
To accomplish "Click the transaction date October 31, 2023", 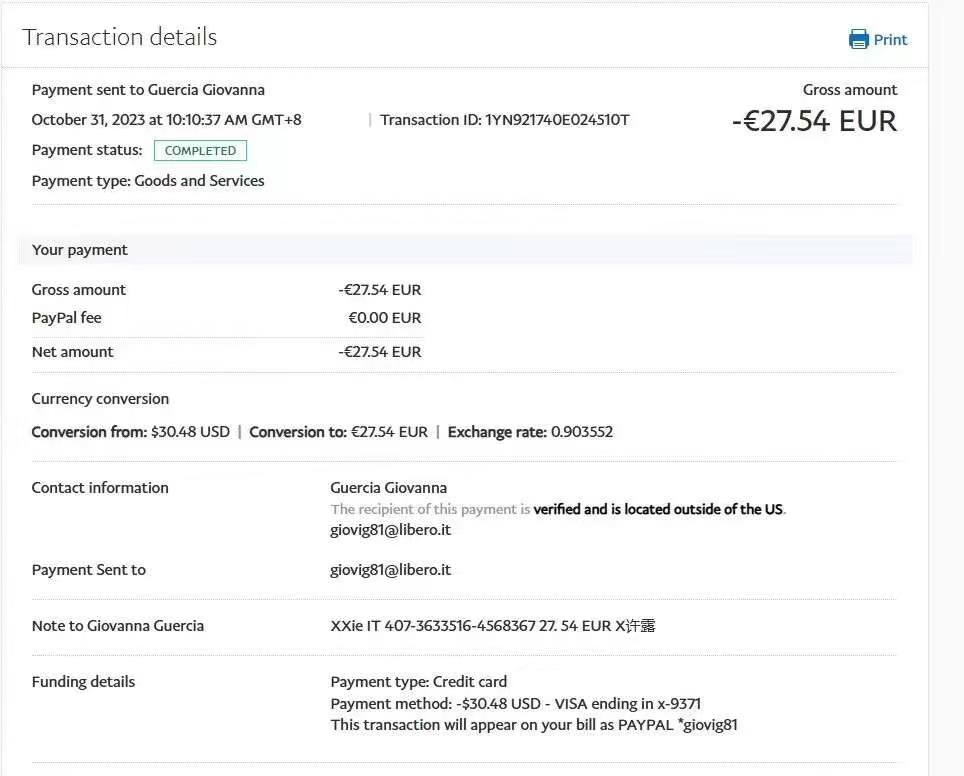I will (x=166, y=120).
